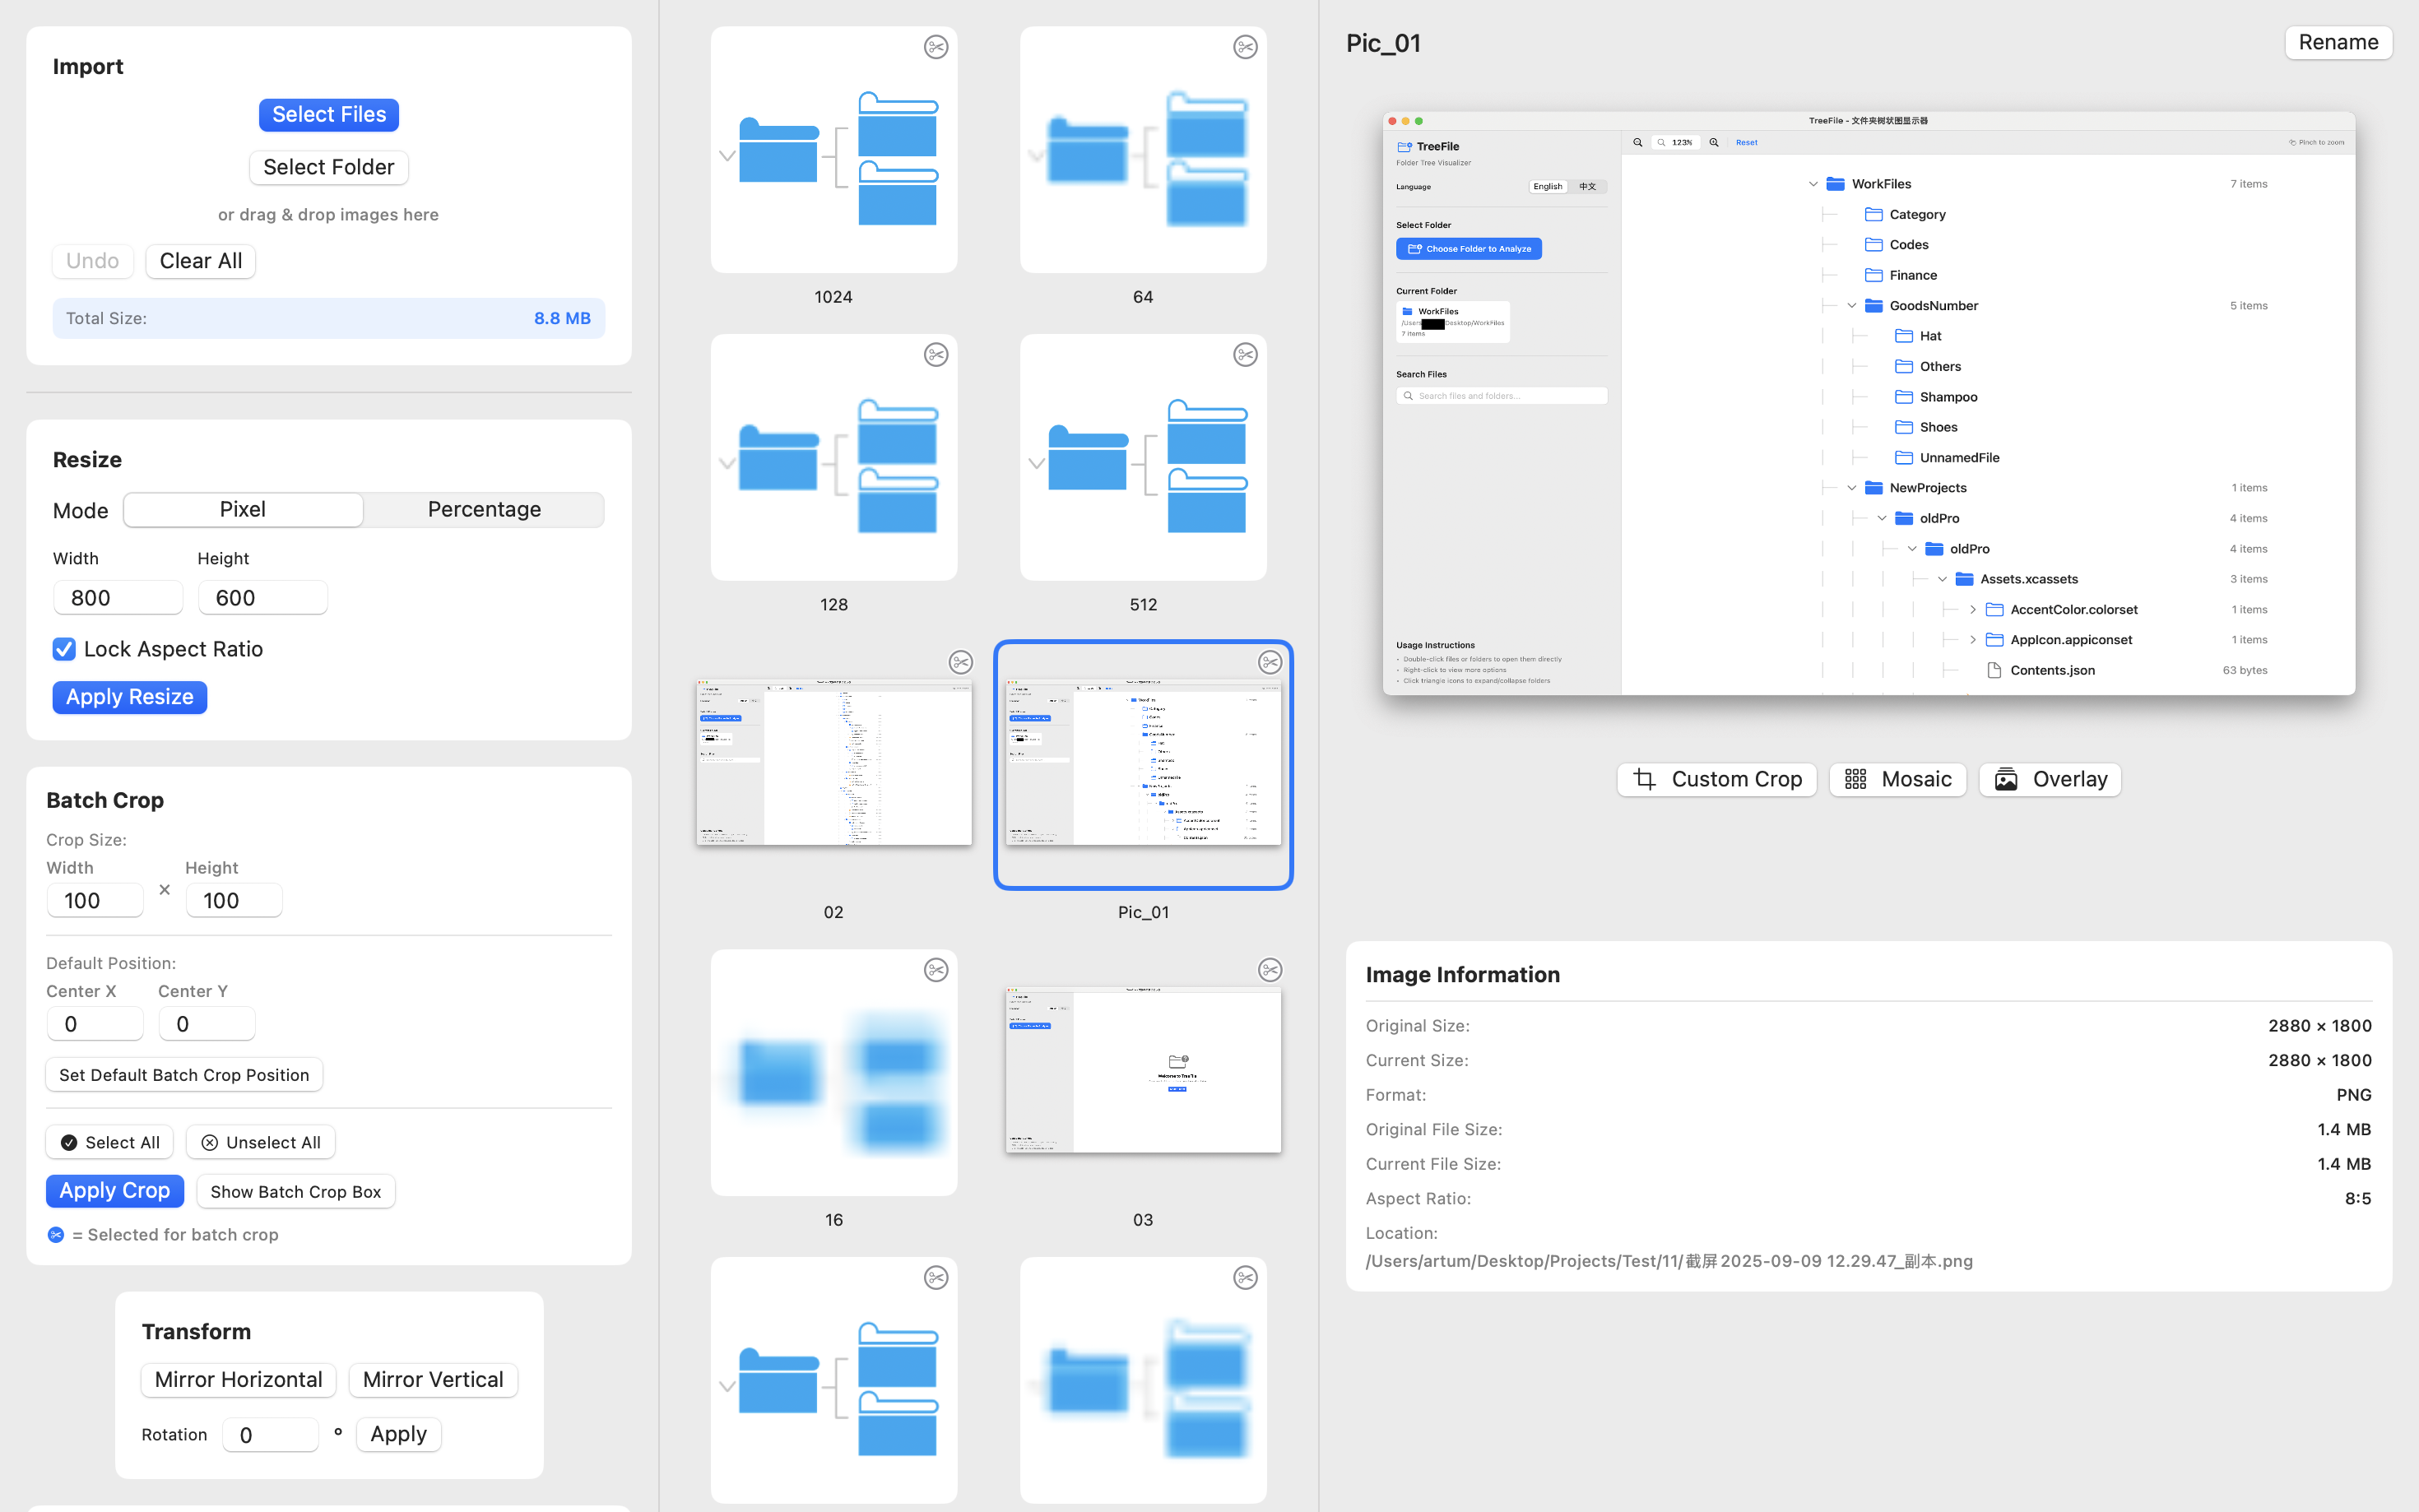Image resolution: width=2419 pixels, height=1512 pixels.
Task: Switch resize mode to Percentage
Action: tap(484, 509)
